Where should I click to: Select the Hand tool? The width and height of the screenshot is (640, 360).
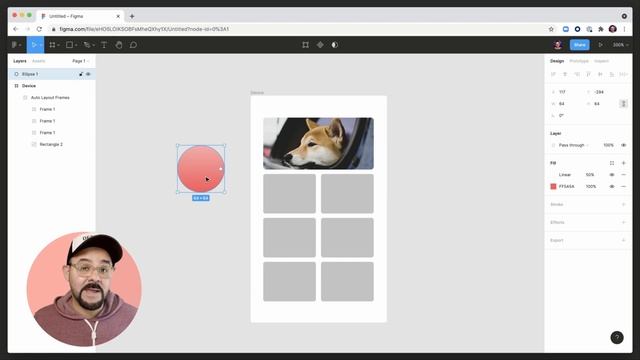coord(119,45)
